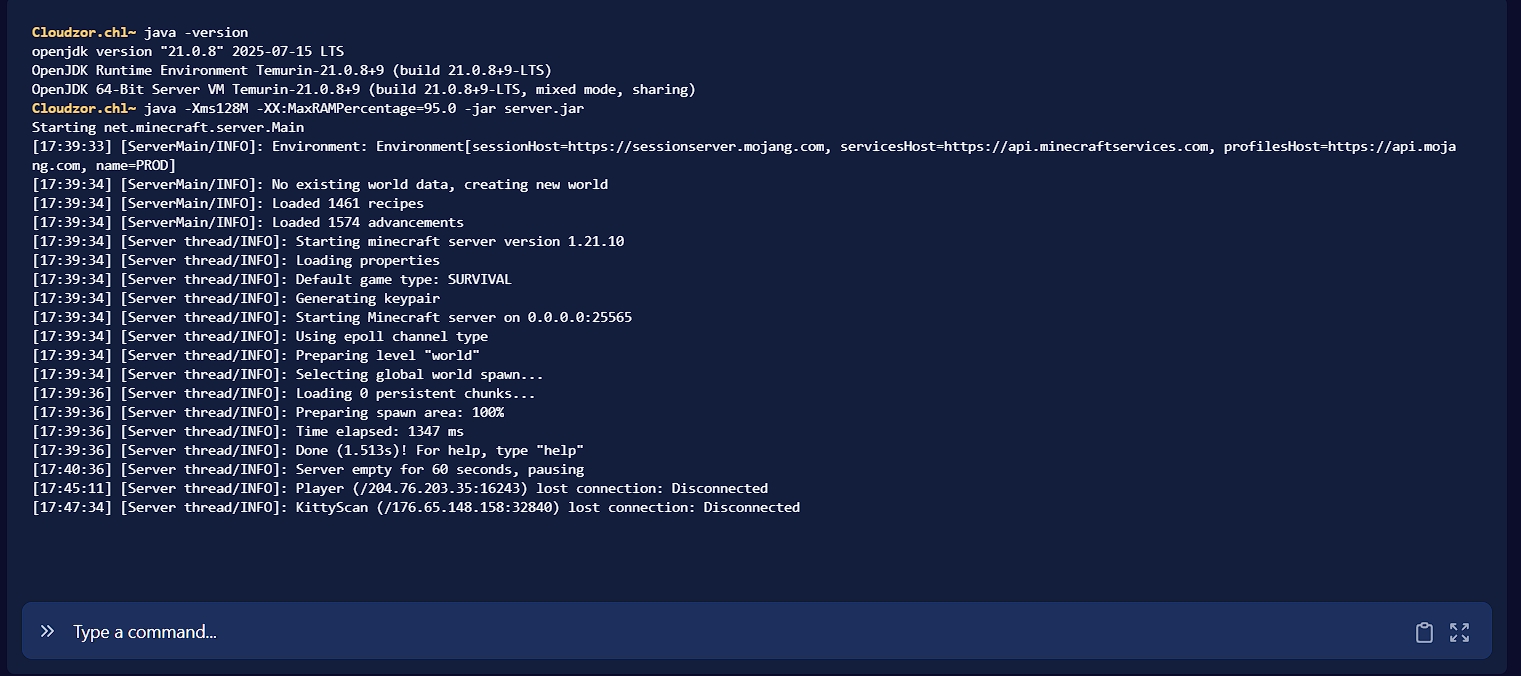
Task: Focus the "Type a command..." input field
Action: point(700,632)
